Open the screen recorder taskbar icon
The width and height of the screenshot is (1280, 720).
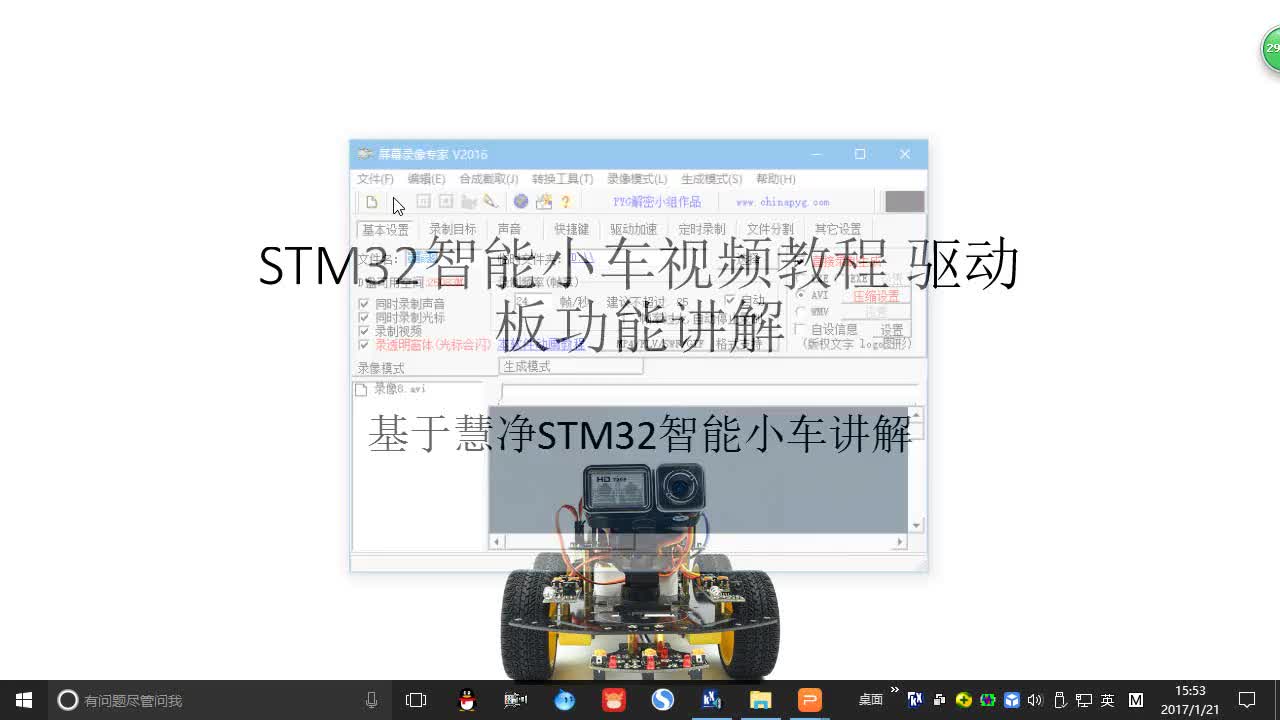click(516, 700)
